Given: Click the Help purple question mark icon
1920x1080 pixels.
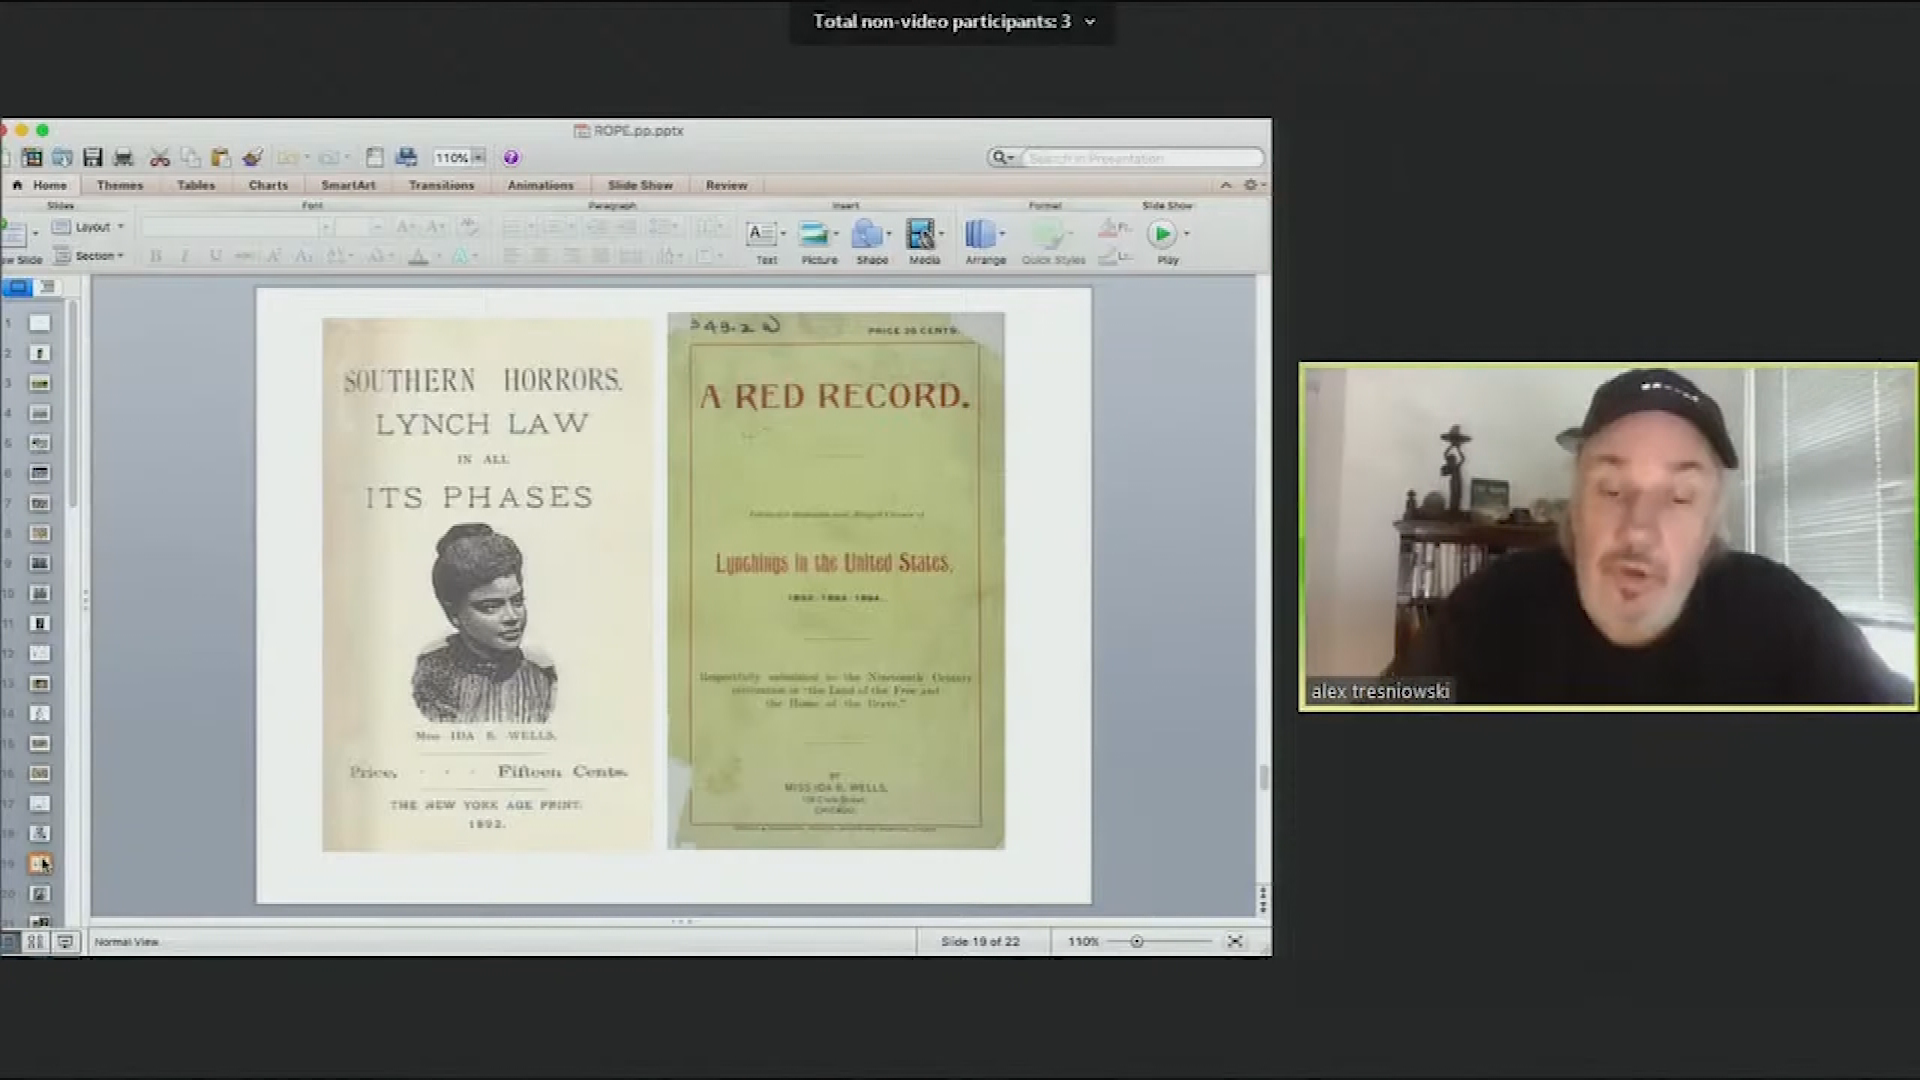Looking at the screenshot, I should point(511,157).
